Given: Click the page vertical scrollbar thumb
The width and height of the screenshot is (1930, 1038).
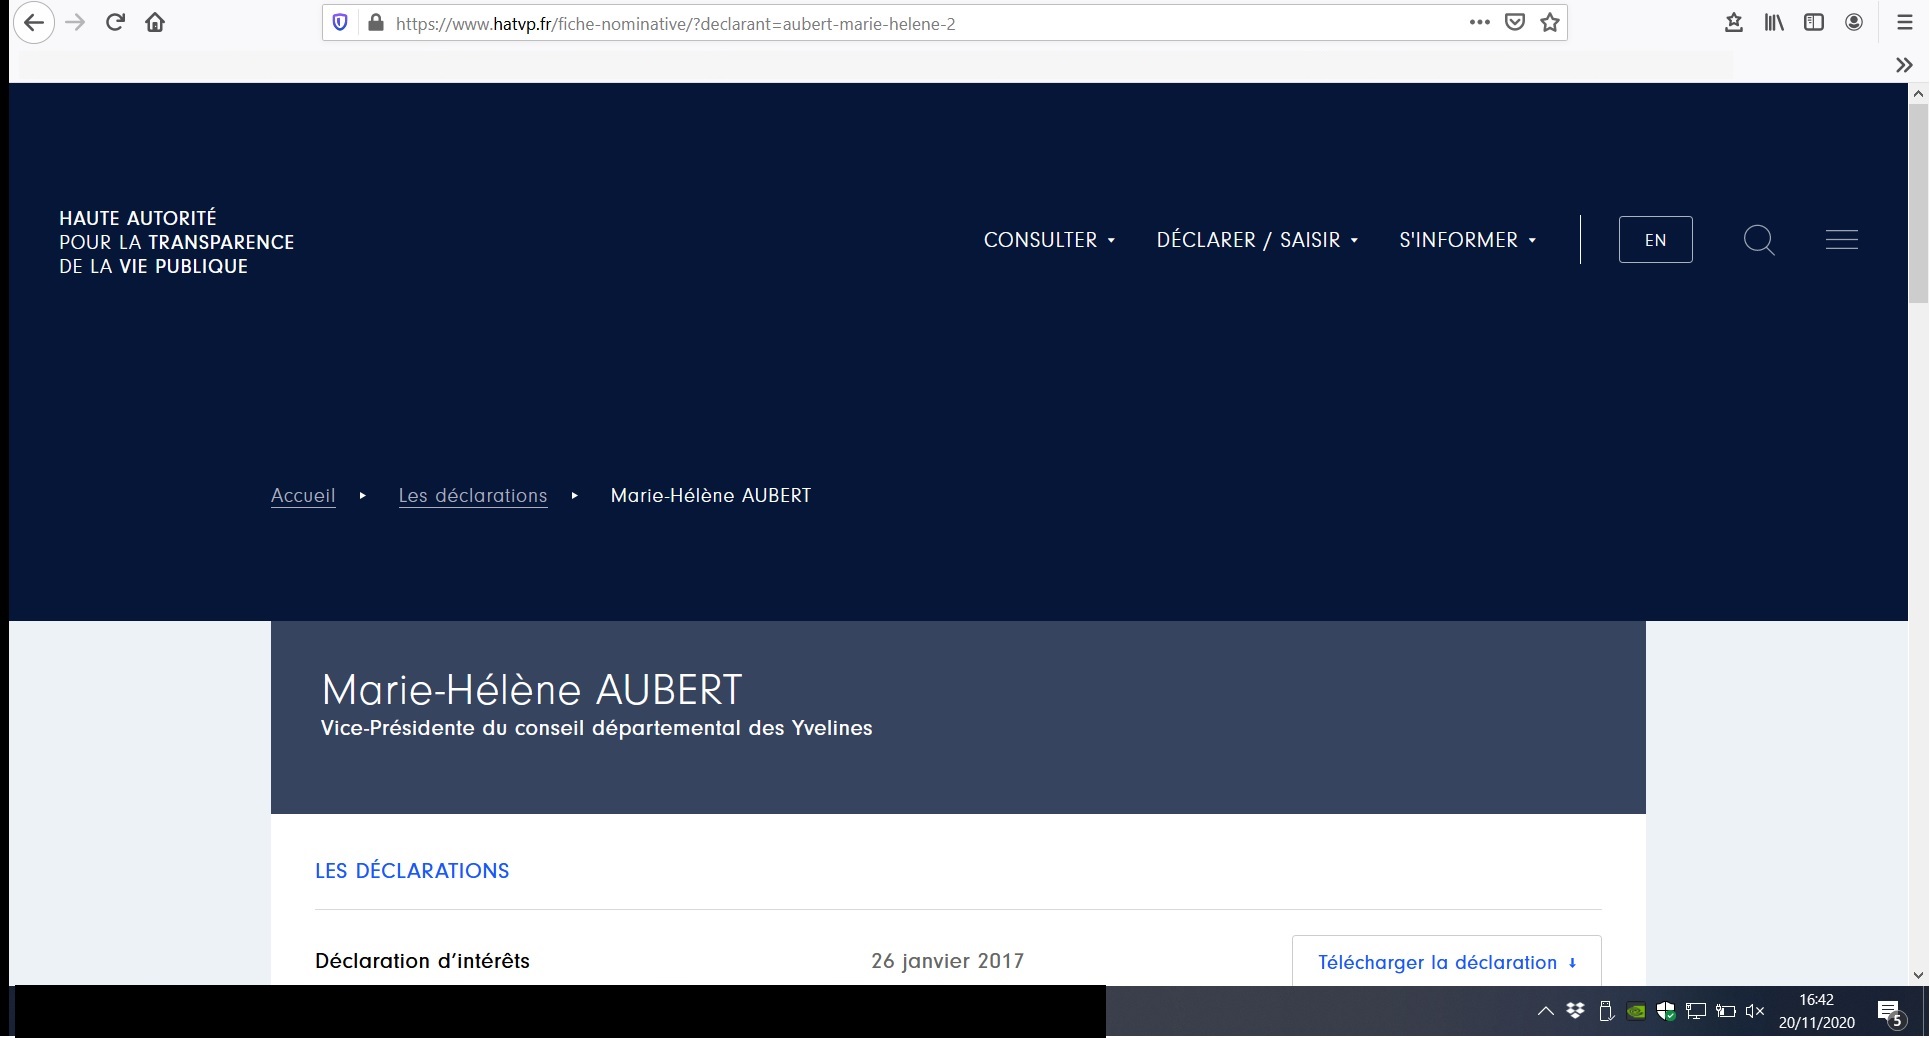Looking at the screenshot, I should [1918, 203].
